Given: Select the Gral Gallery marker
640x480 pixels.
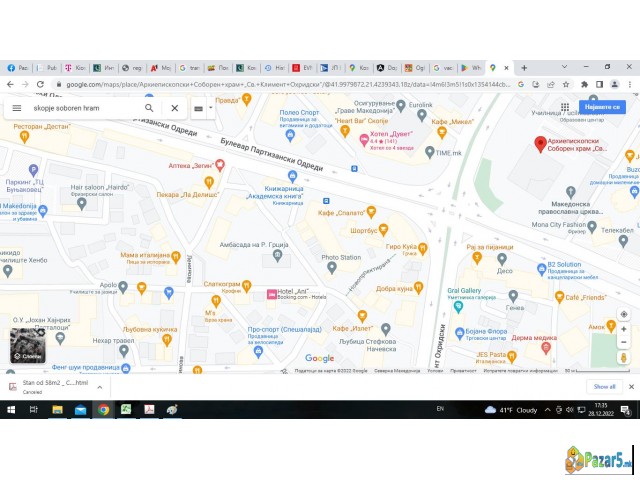Looking at the screenshot, I should pyautogui.click(x=458, y=307).
